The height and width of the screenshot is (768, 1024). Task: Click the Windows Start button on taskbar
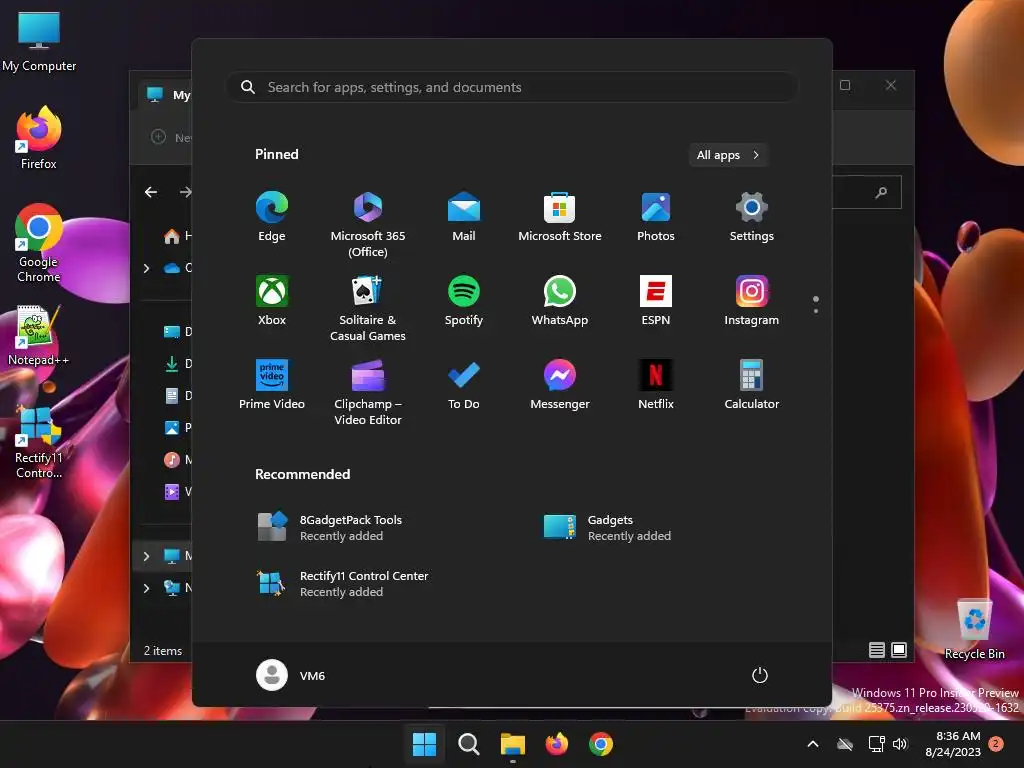424,744
